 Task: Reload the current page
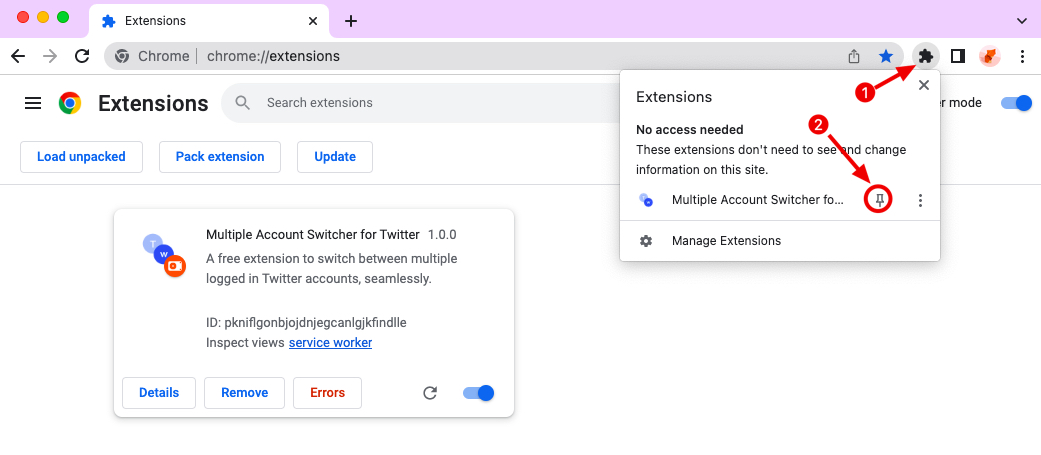[82, 56]
